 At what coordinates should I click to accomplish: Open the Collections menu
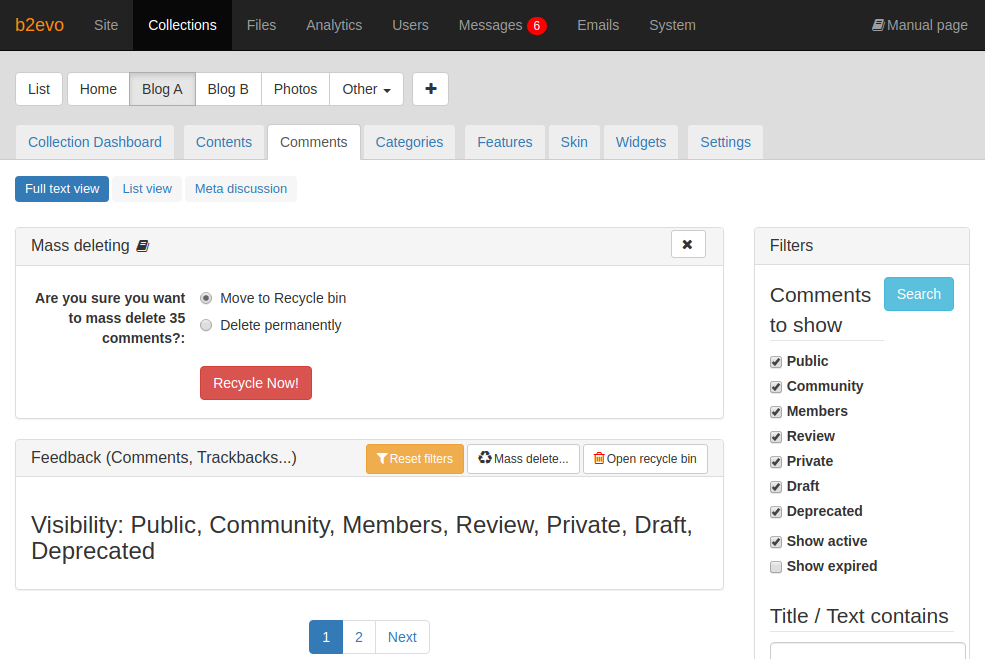[x=182, y=25]
